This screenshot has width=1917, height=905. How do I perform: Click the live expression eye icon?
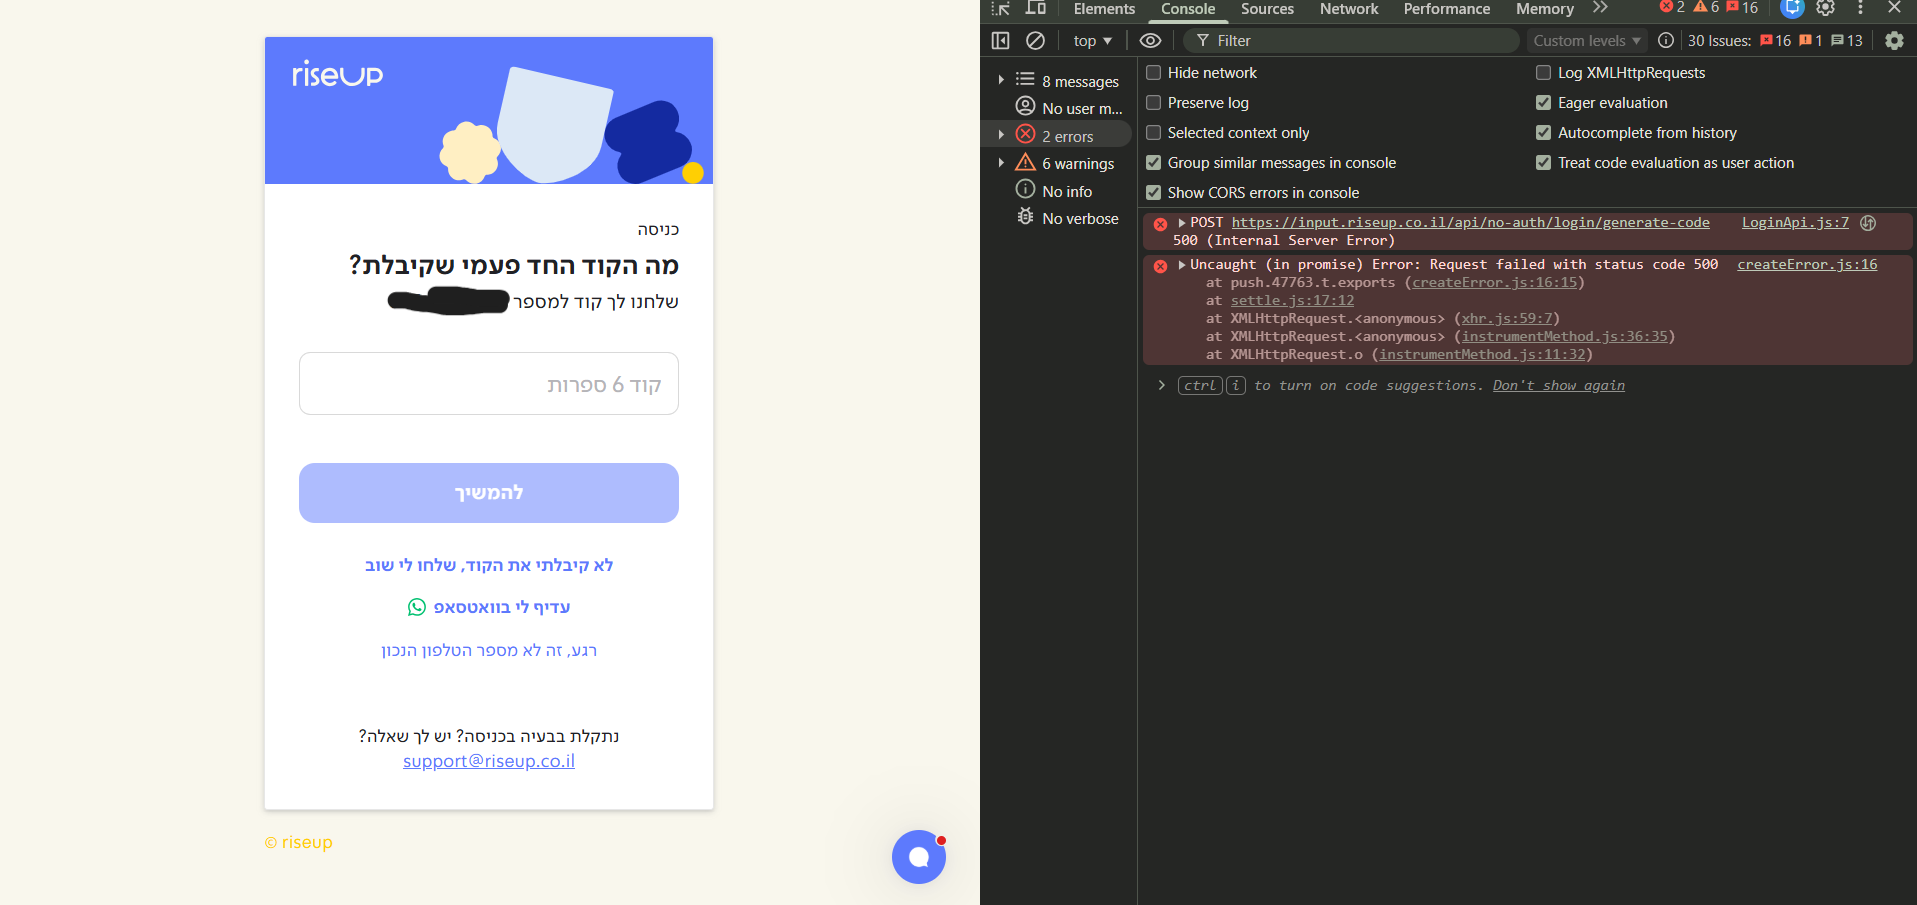1150,41
